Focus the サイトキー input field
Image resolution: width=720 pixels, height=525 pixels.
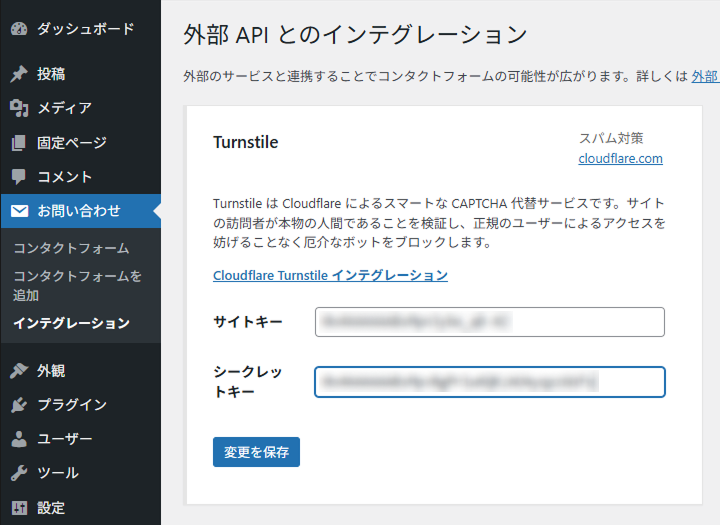[489, 322]
